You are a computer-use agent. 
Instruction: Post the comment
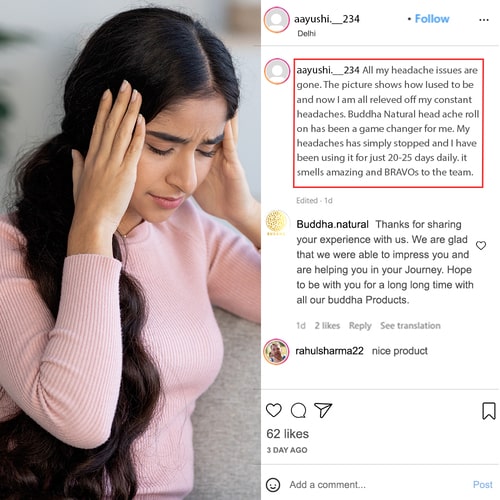point(483,485)
